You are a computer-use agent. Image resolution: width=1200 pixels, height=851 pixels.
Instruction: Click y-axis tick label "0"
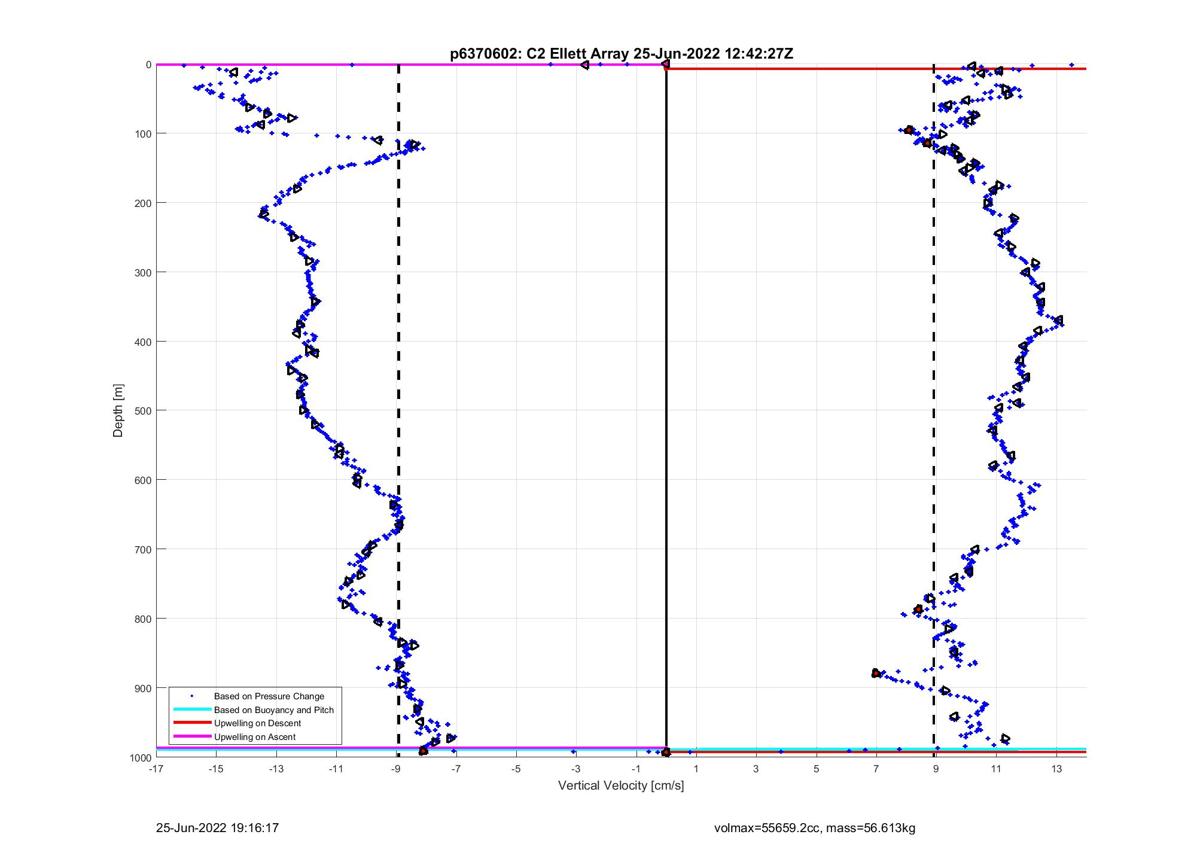[148, 65]
